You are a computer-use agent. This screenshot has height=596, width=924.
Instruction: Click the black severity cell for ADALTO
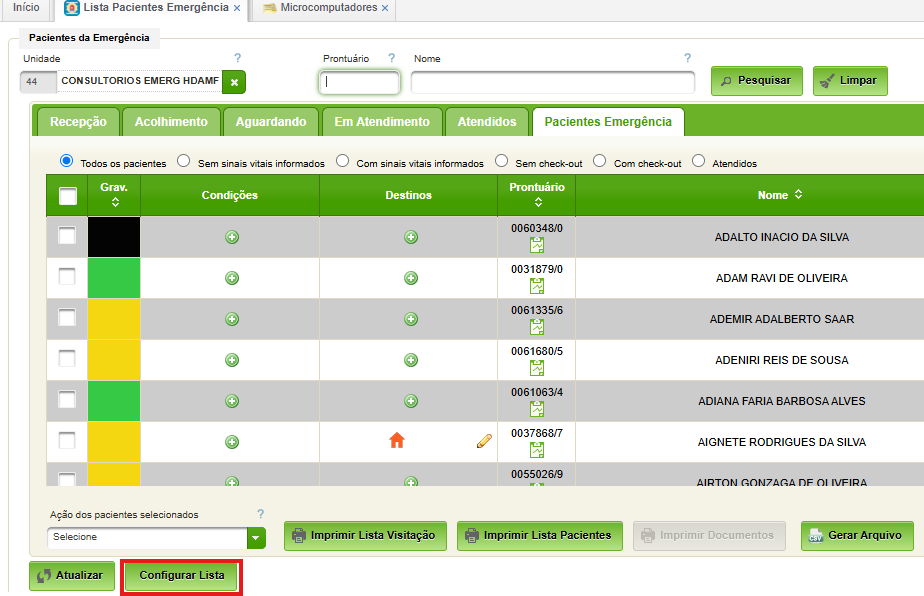(x=114, y=237)
